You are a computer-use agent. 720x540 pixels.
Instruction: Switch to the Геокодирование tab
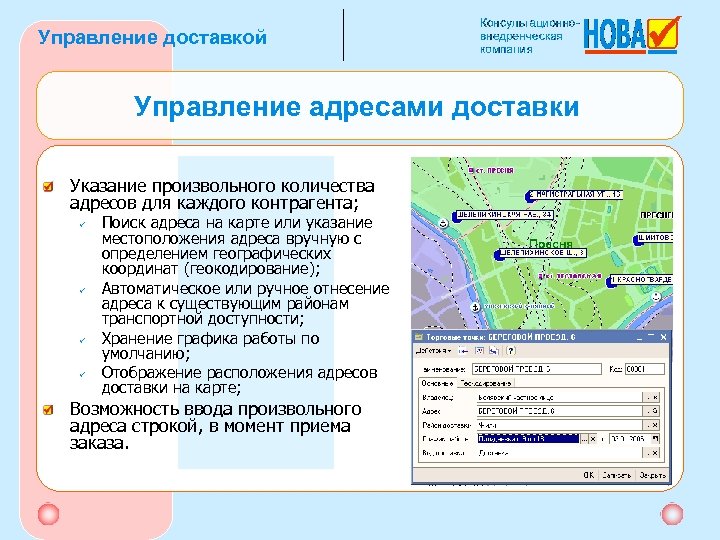click(x=486, y=383)
